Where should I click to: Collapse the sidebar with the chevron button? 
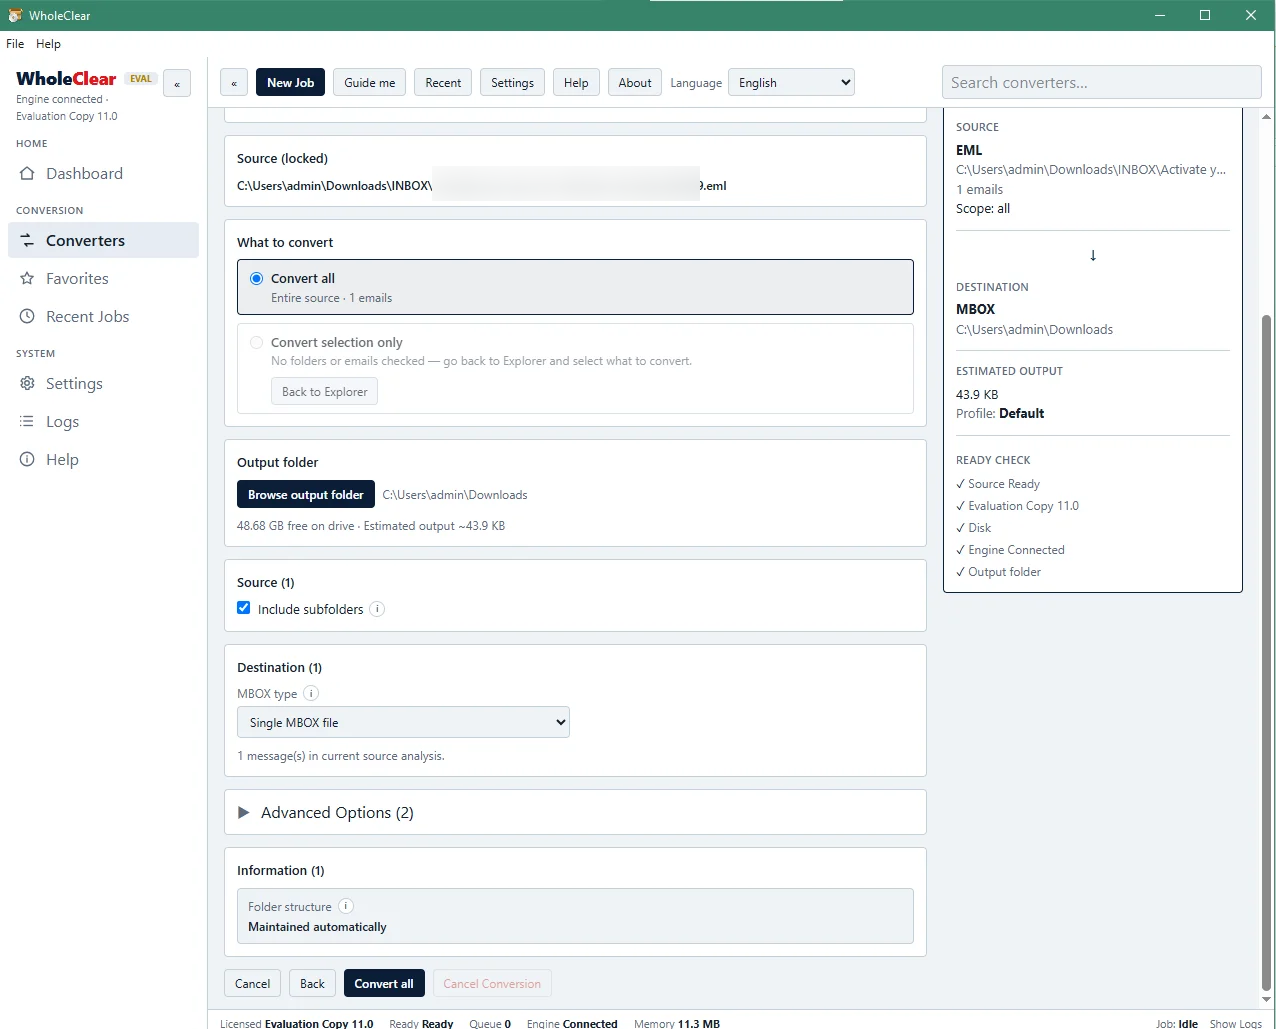[177, 84]
